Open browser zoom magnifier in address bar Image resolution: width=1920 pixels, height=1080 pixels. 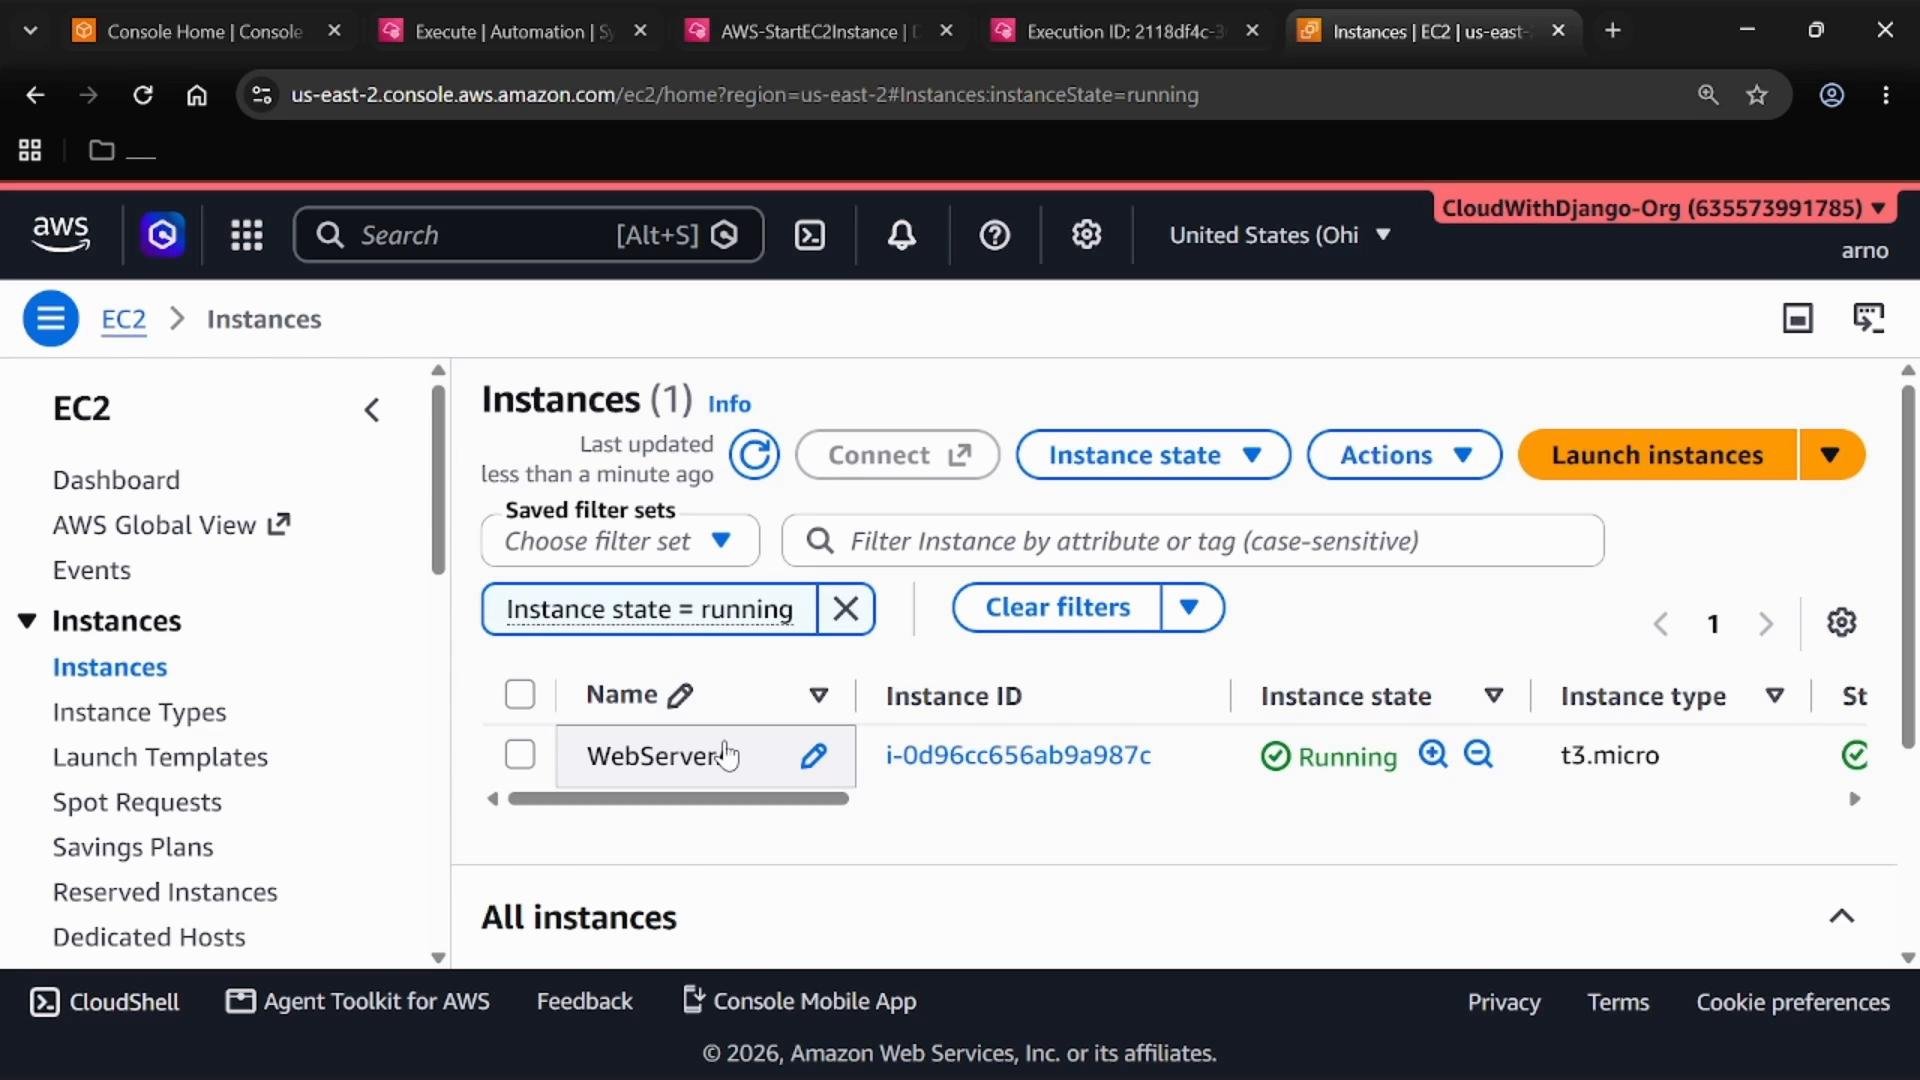[x=1708, y=95]
